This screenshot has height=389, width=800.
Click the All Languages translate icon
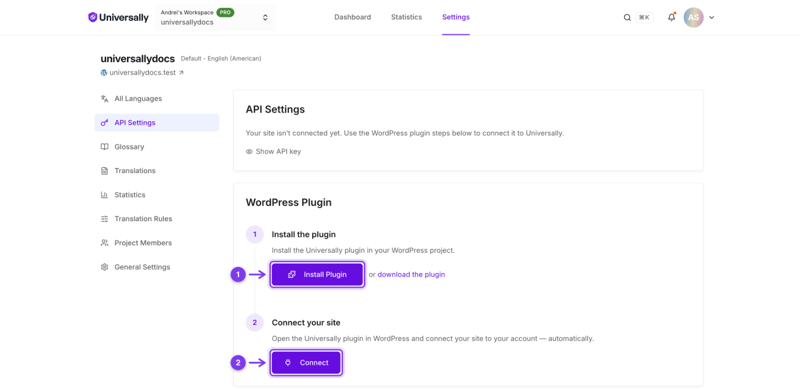coord(105,99)
